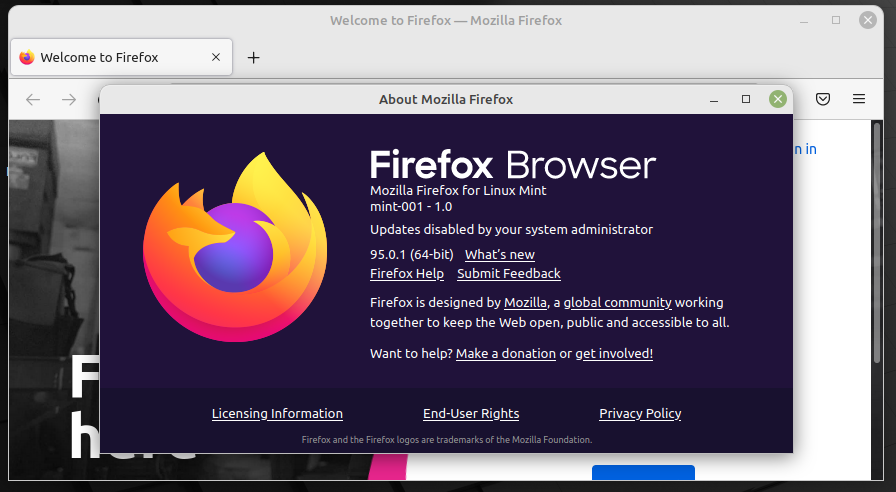
Task: Close the About Mozilla Firefox dialog
Action: (777, 99)
